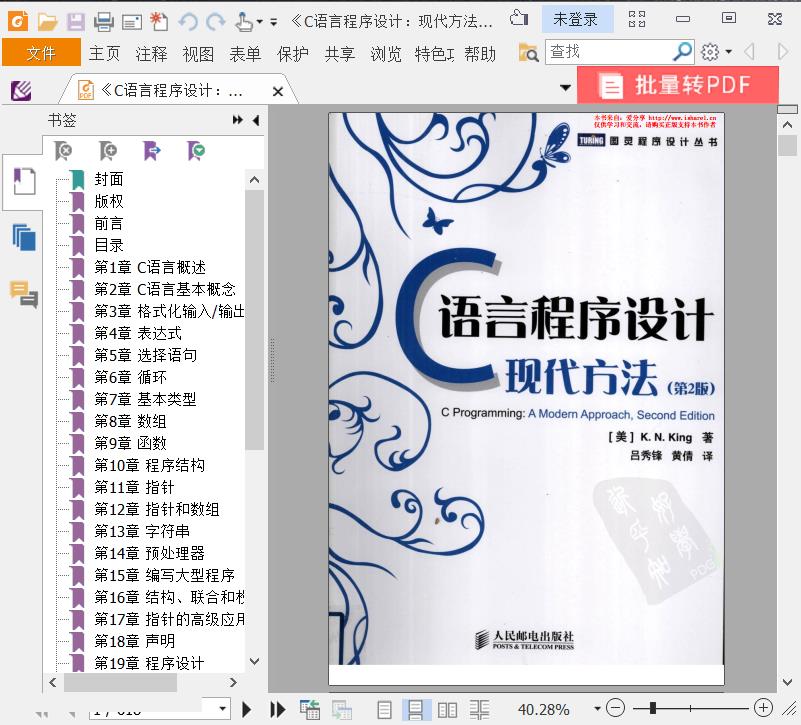Switch to the 帮助 ribbon tab
Viewport: 801px width, 725px height.
click(480, 53)
